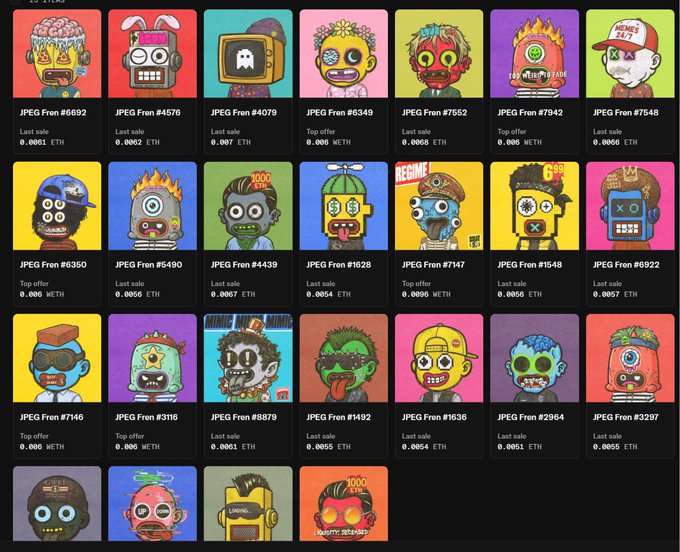Open the JPEG Fren #4576 bunny-ear robot image
This screenshot has width=680, height=552.
(x=153, y=54)
